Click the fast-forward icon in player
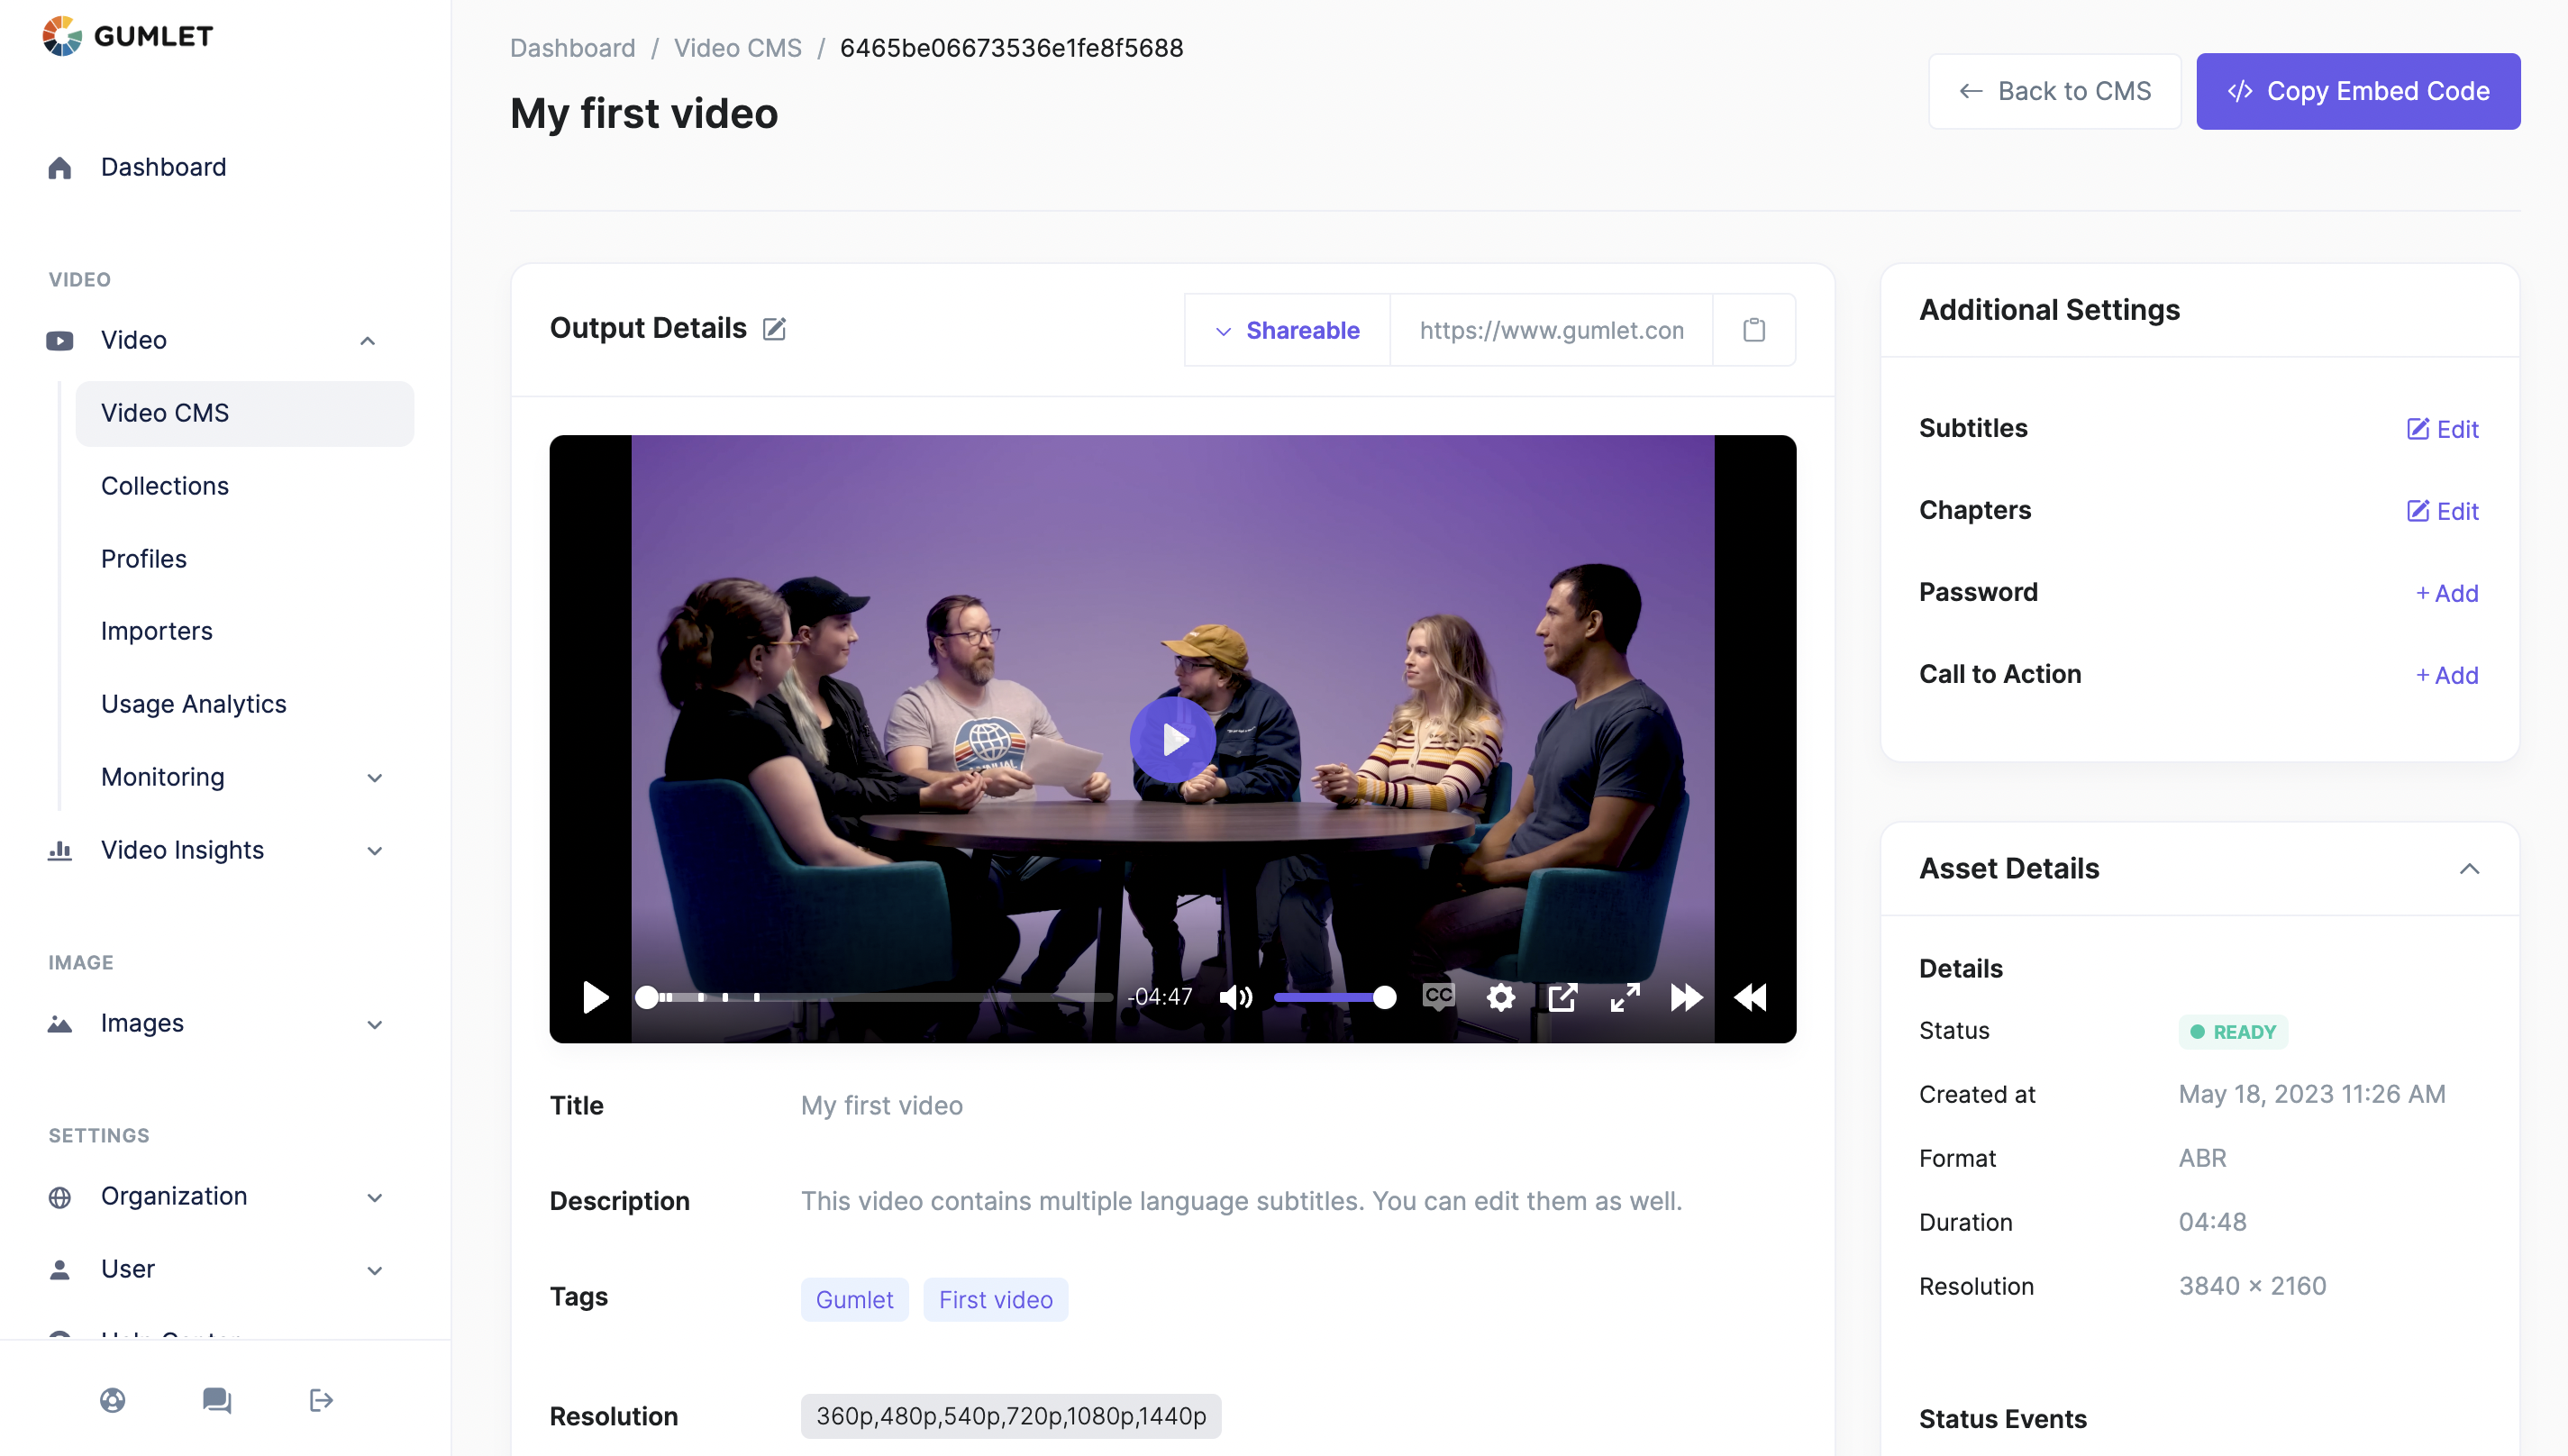 1686,997
